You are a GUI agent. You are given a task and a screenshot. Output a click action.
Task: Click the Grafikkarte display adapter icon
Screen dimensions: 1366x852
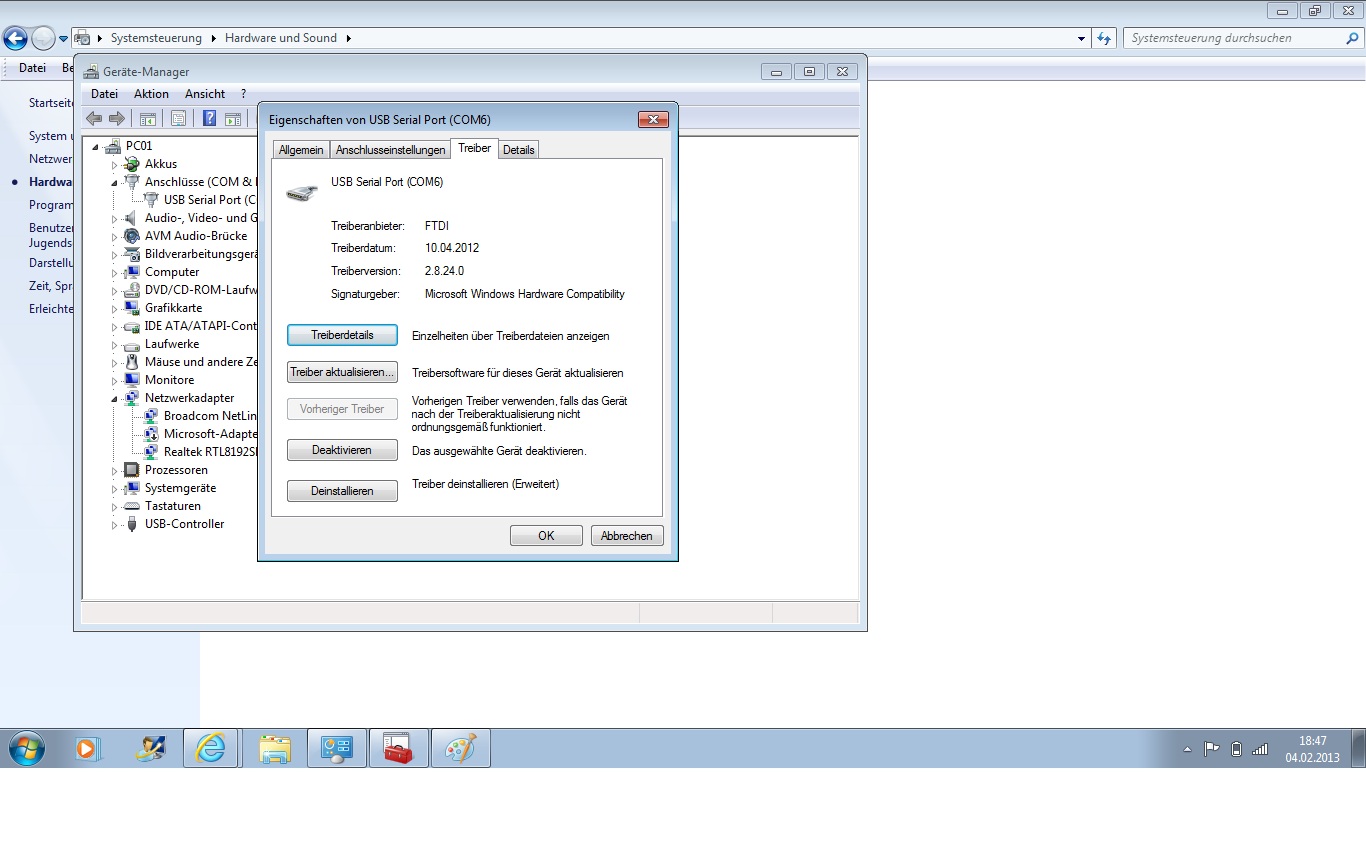pos(131,307)
